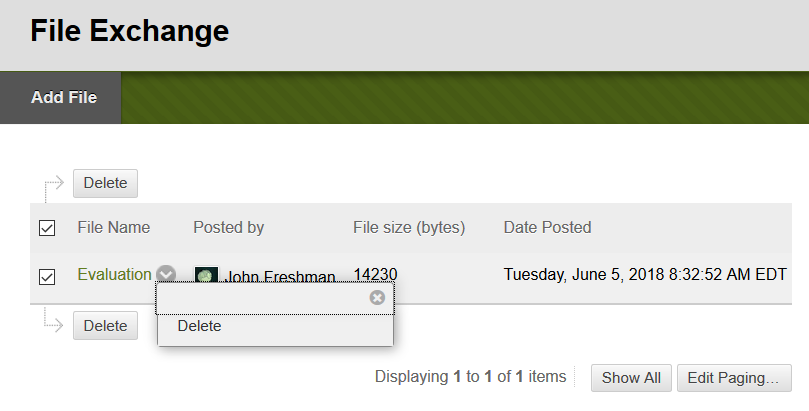809x411 pixels.
Task: Close the Evaluation context menu popup
Action: click(x=377, y=298)
